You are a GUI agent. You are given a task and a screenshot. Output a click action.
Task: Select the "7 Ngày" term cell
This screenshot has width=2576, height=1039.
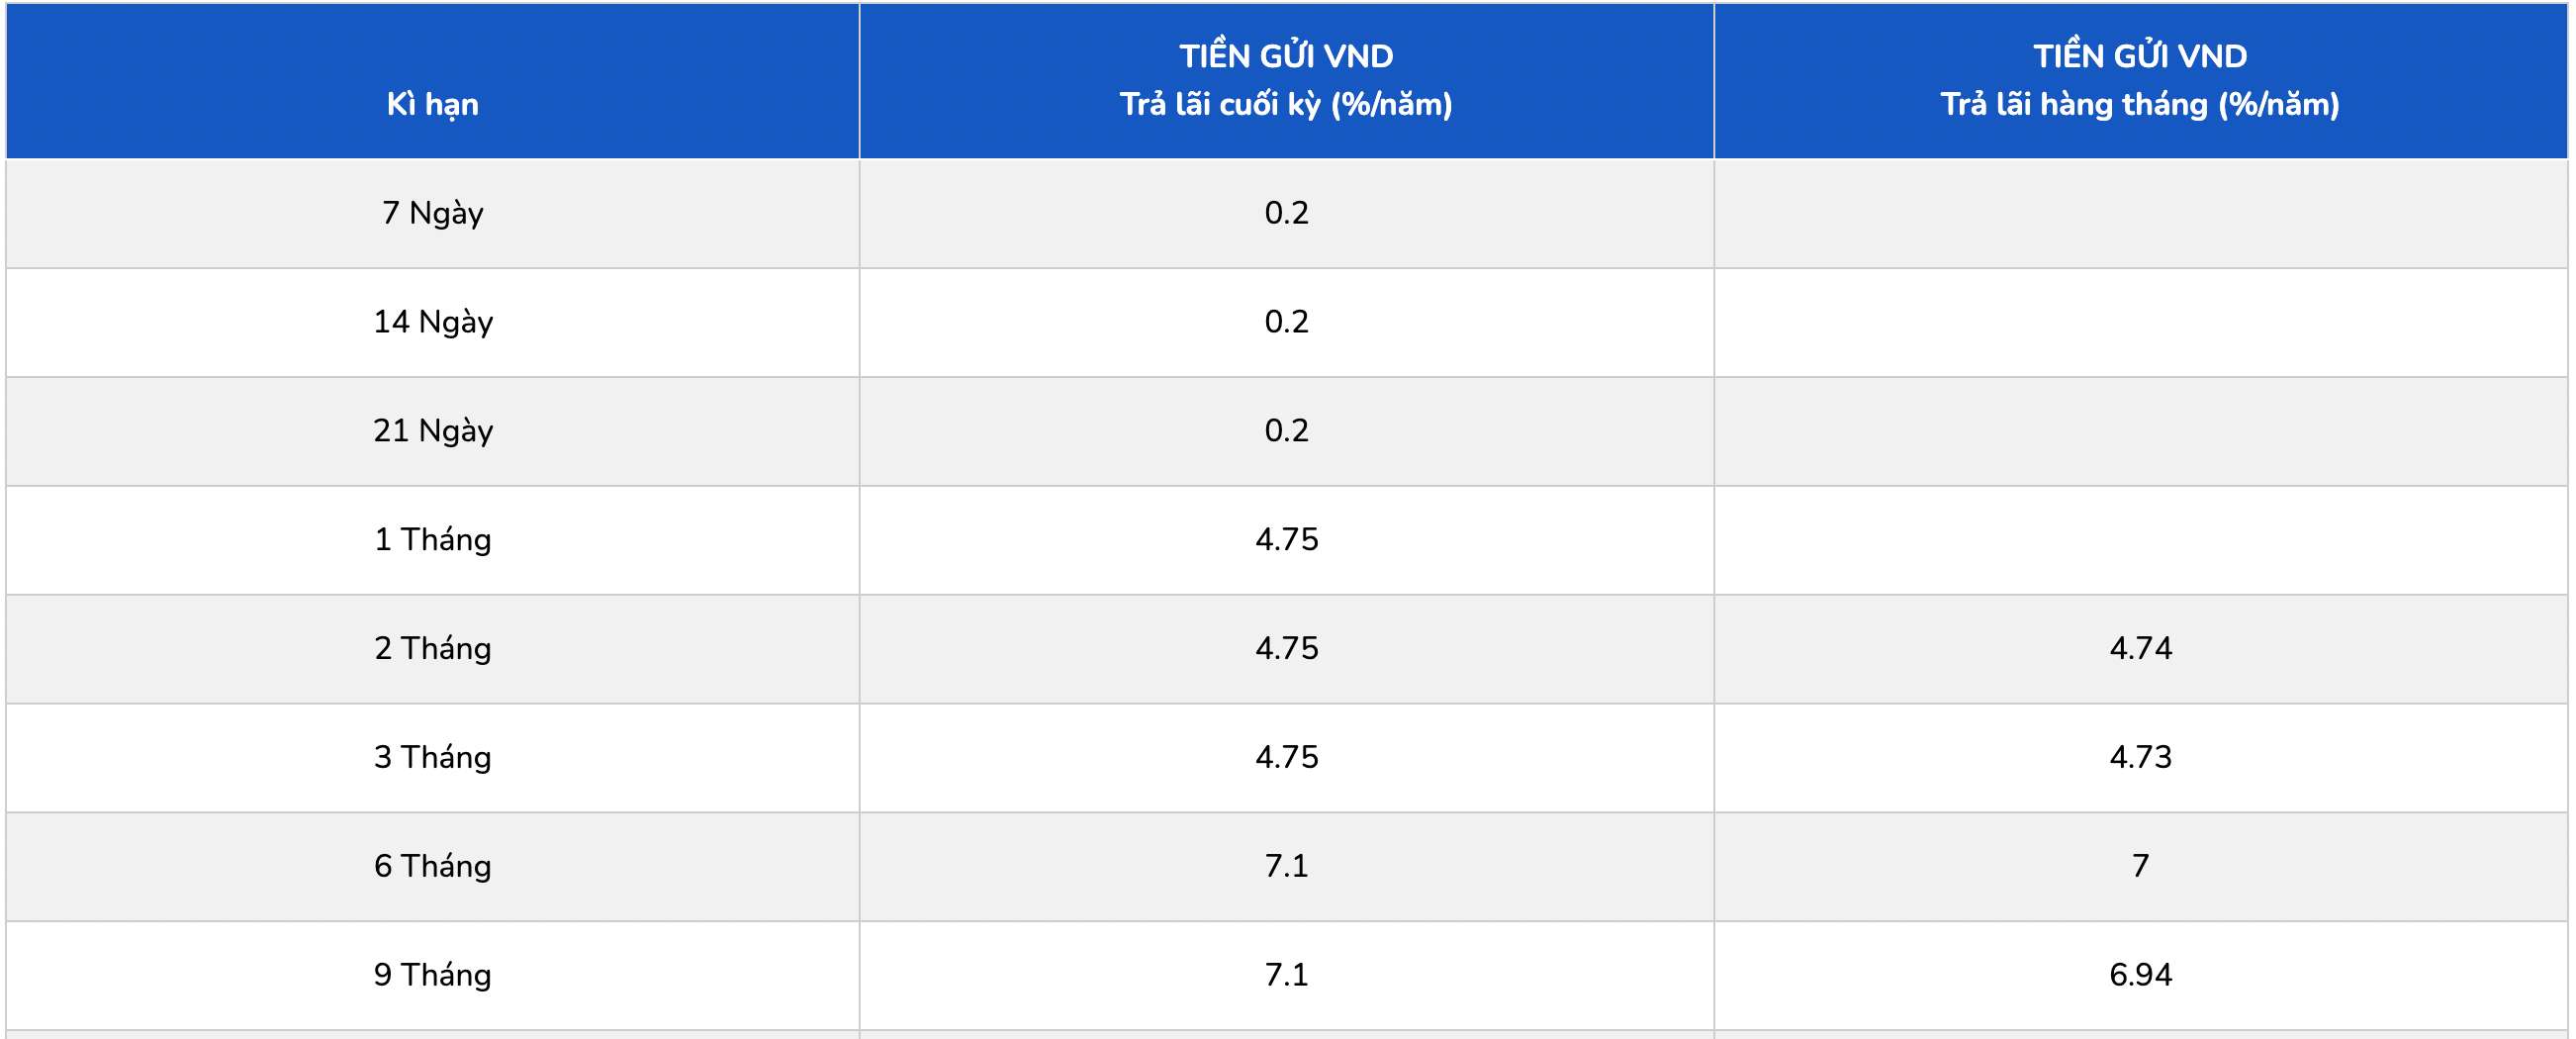(432, 213)
